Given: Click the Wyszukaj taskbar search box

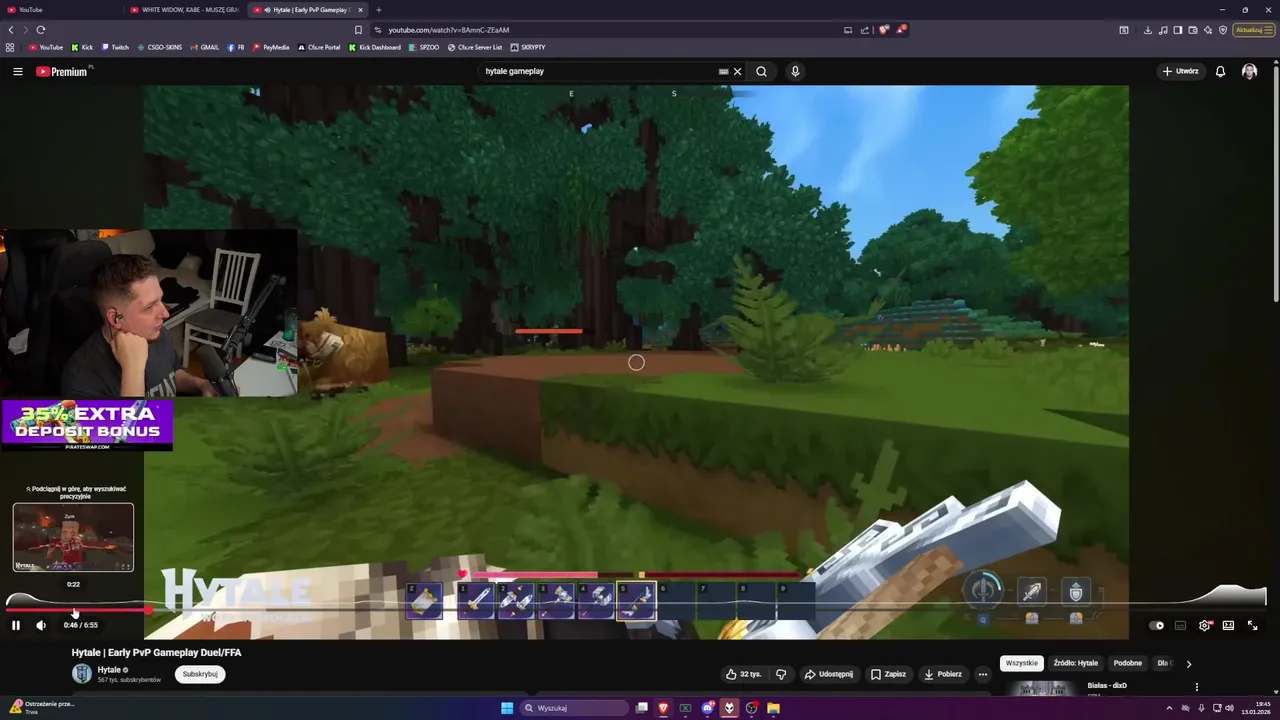Looking at the screenshot, I should [x=574, y=708].
